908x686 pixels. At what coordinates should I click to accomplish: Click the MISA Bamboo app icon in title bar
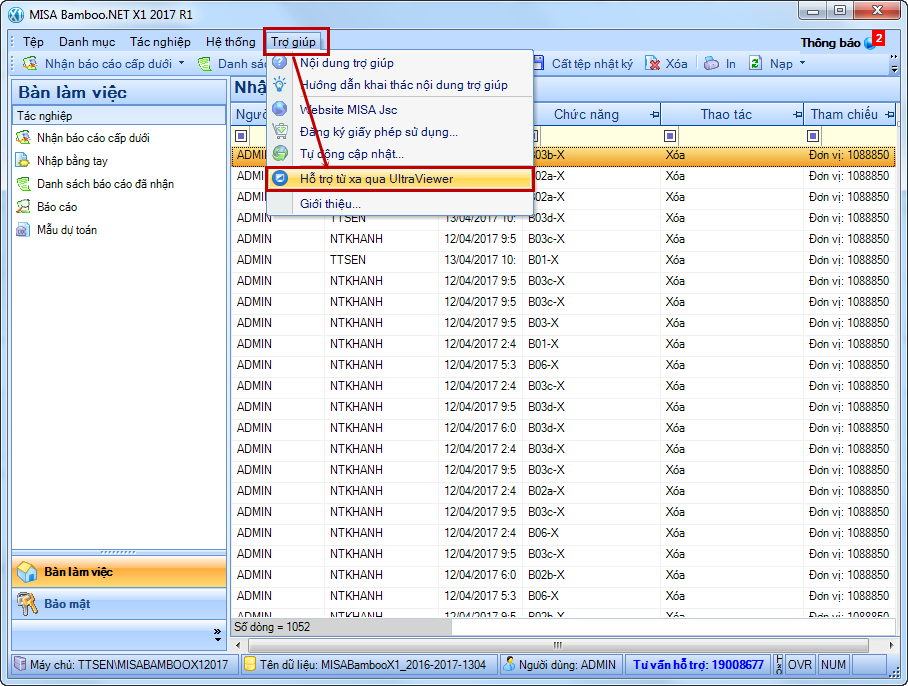point(16,14)
